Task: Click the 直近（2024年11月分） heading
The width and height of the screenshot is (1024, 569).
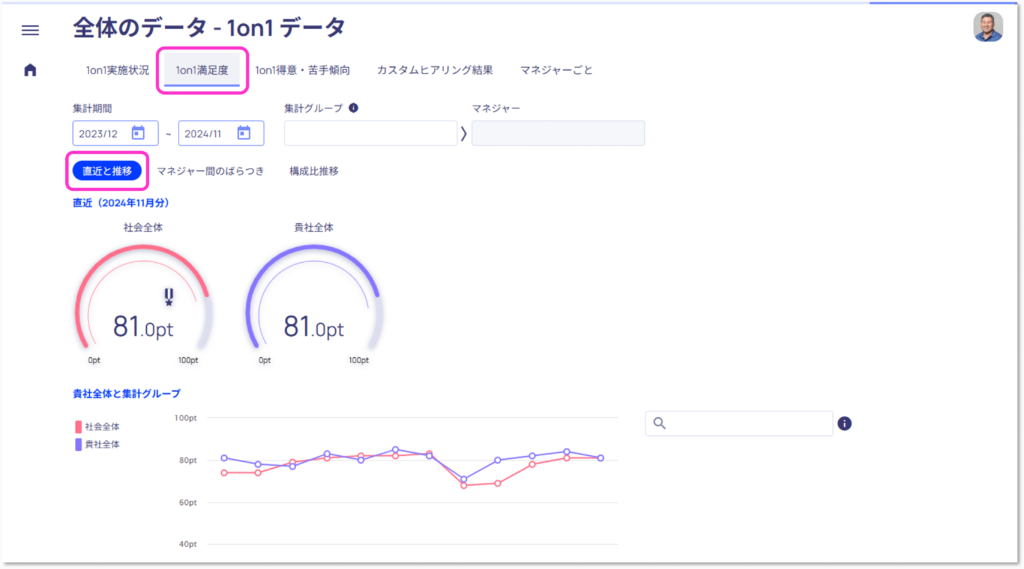Action: (121, 203)
